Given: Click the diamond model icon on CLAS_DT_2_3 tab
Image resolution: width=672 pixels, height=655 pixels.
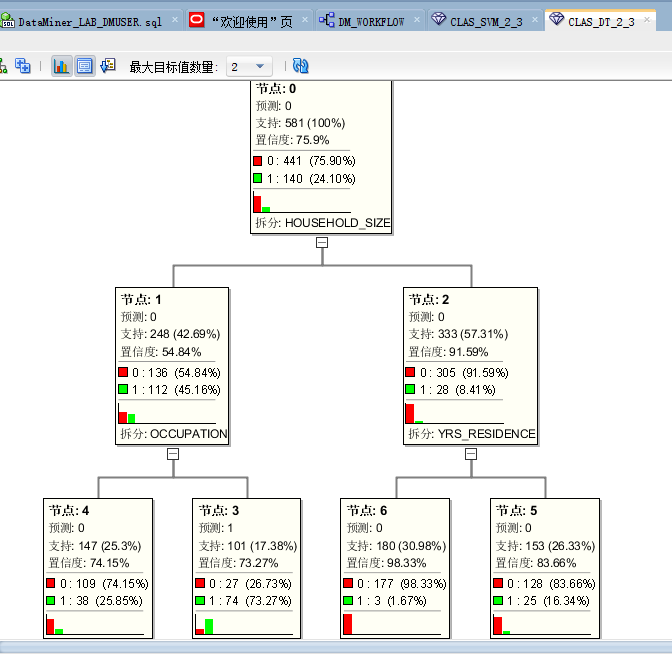Looking at the screenshot, I should [556, 19].
